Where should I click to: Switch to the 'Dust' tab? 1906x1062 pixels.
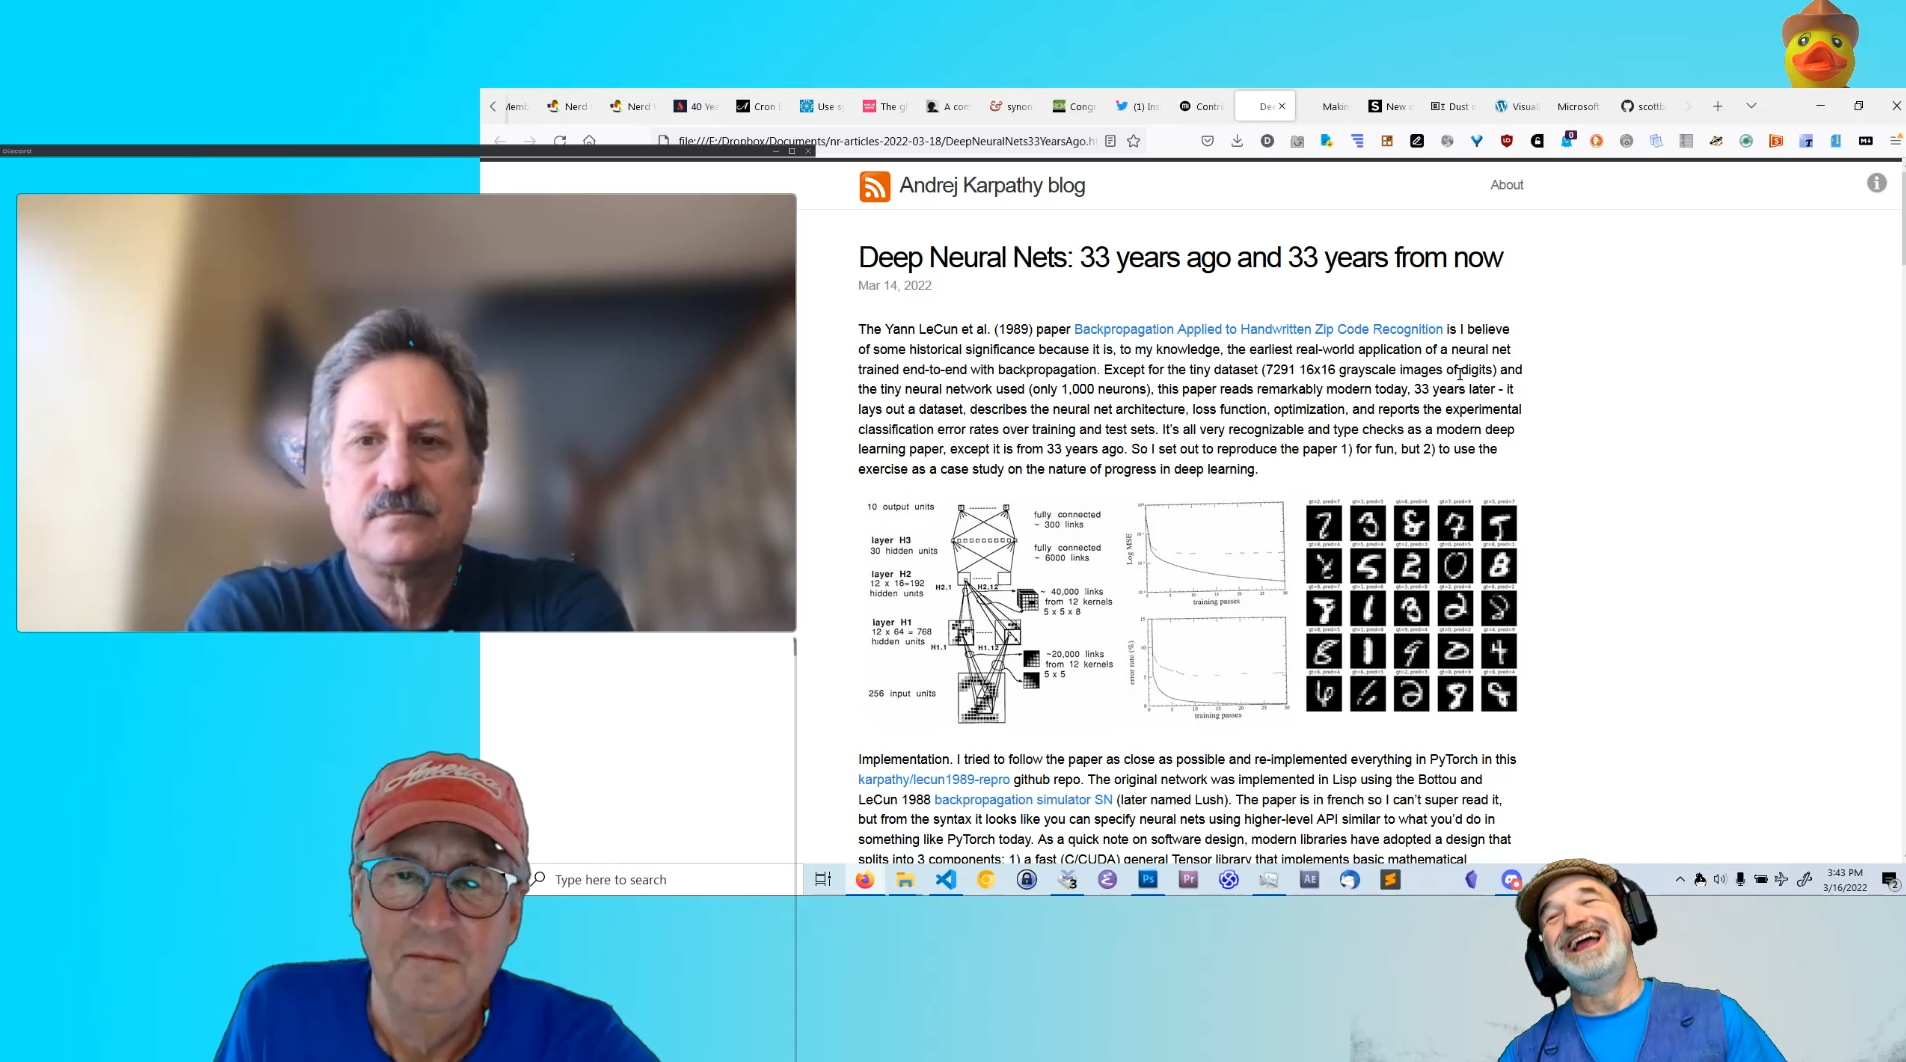point(1452,106)
